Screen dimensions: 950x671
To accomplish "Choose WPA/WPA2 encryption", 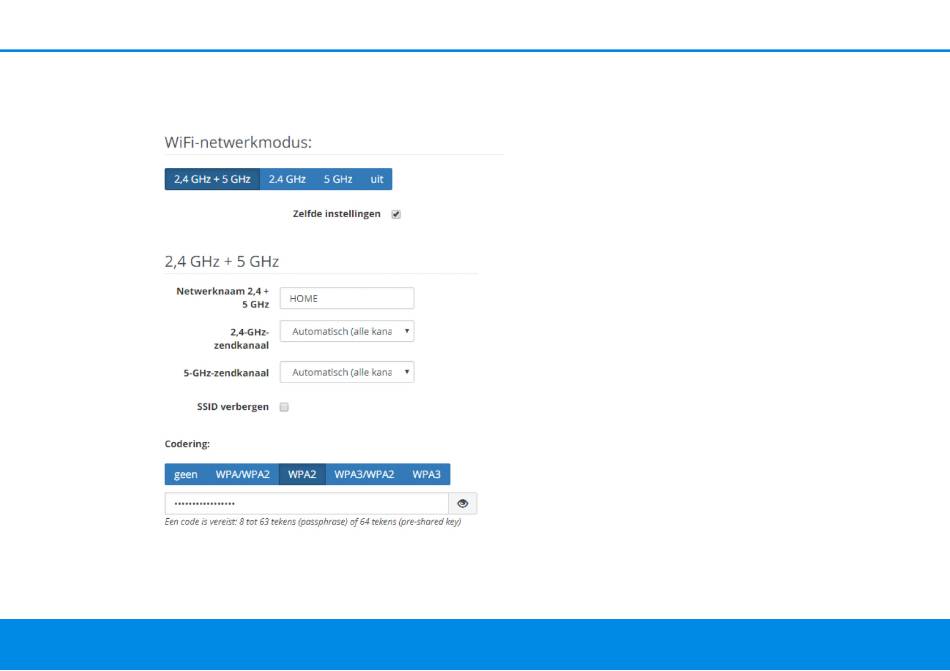I will pos(242,474).
